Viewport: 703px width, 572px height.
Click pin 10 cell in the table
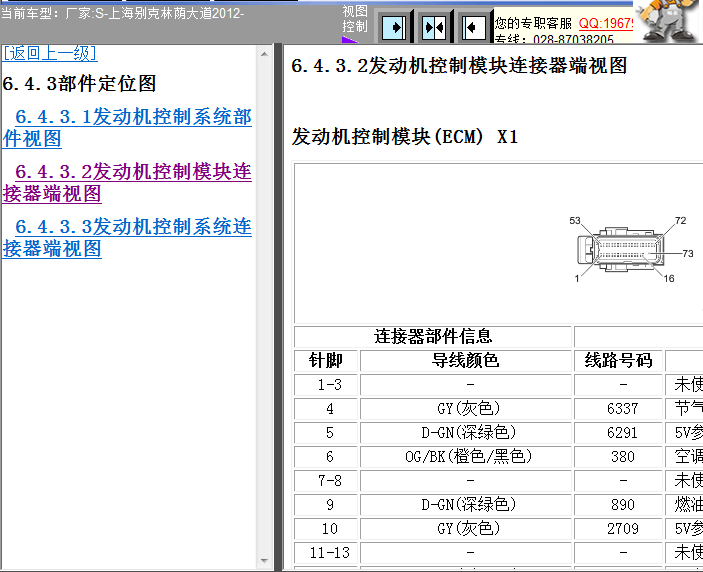tap(326, 529)
